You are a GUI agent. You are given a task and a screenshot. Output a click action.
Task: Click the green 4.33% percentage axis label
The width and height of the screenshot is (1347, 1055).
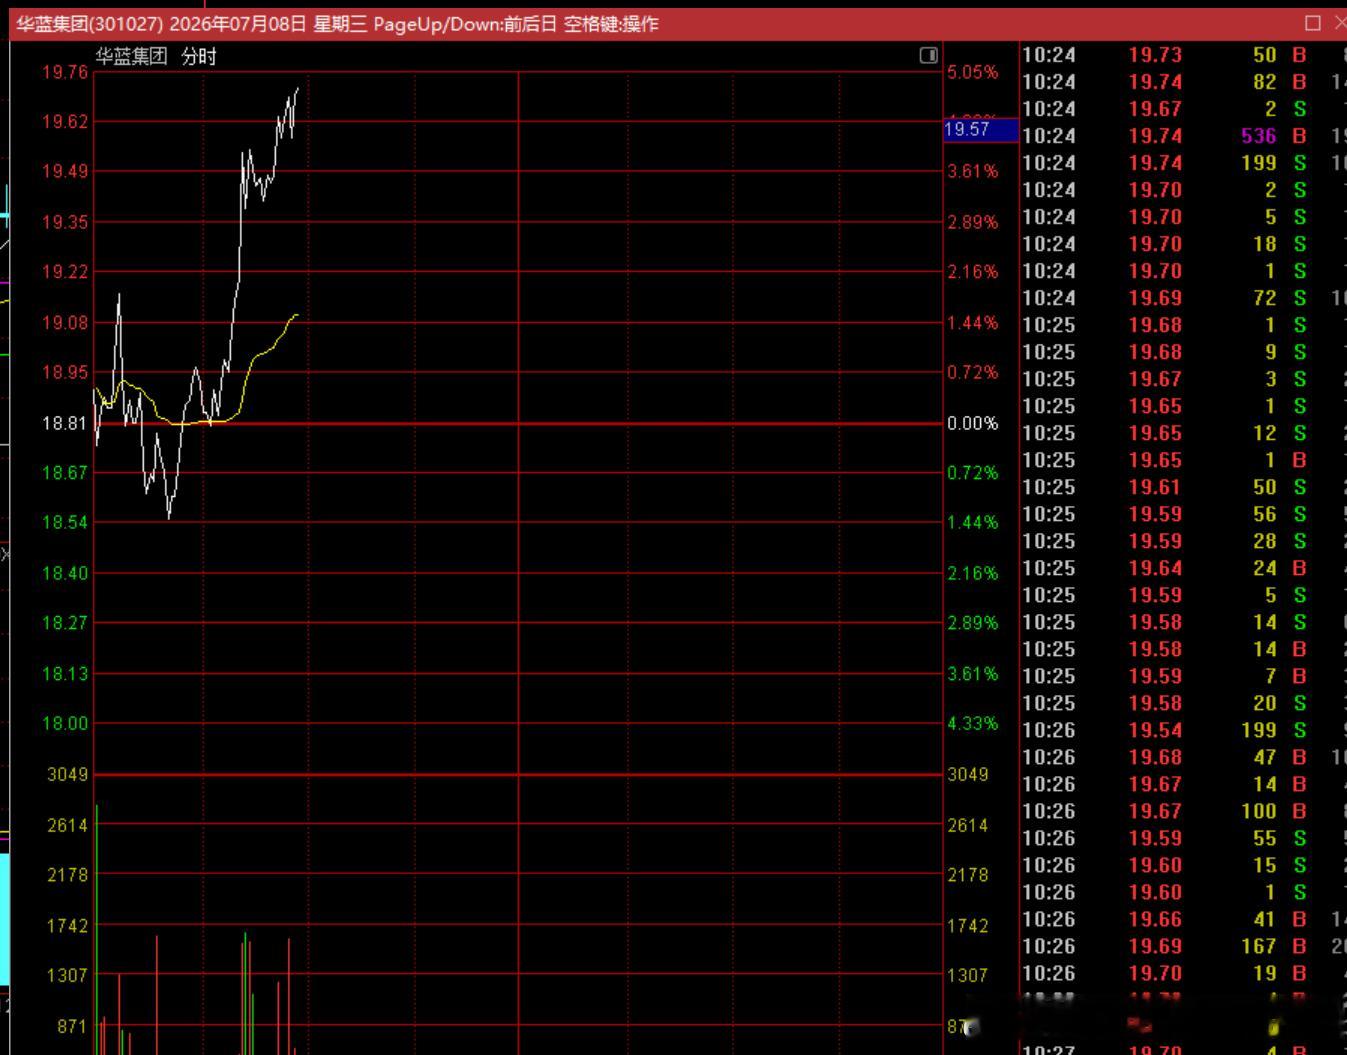pyautogui.click(x=973, y=723)
